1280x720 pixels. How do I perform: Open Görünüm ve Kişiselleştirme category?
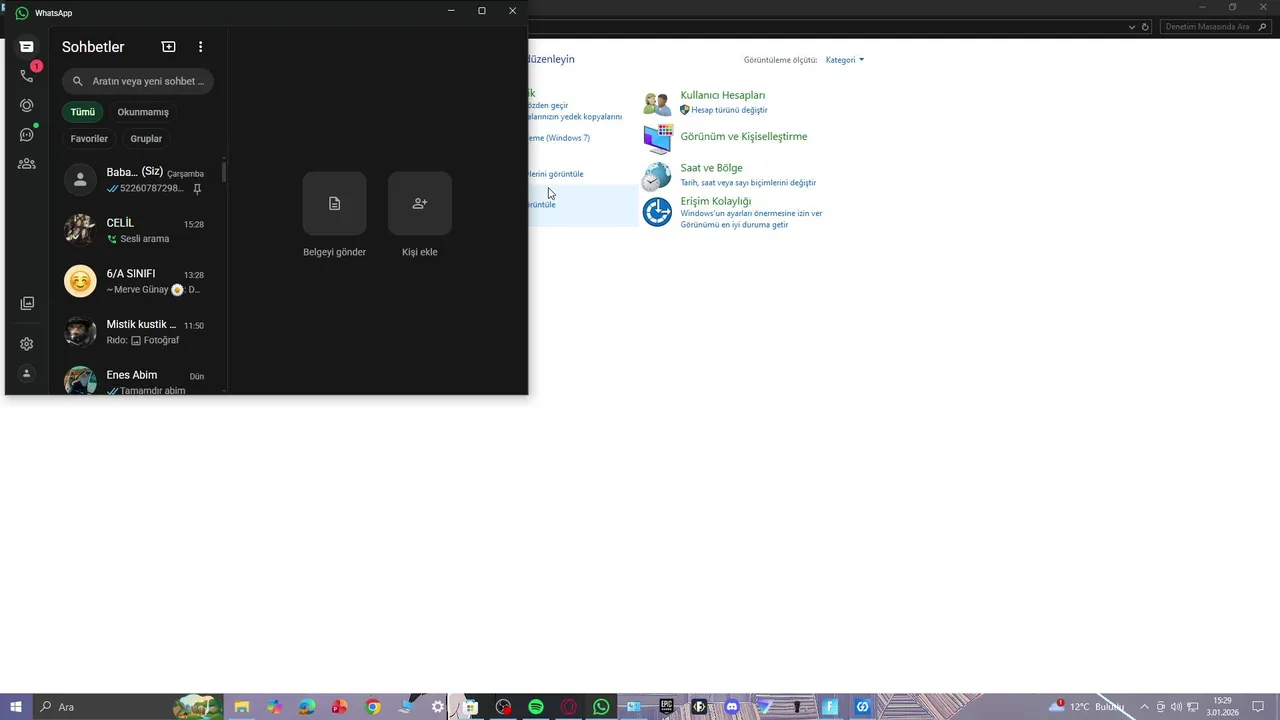[743, 136]
